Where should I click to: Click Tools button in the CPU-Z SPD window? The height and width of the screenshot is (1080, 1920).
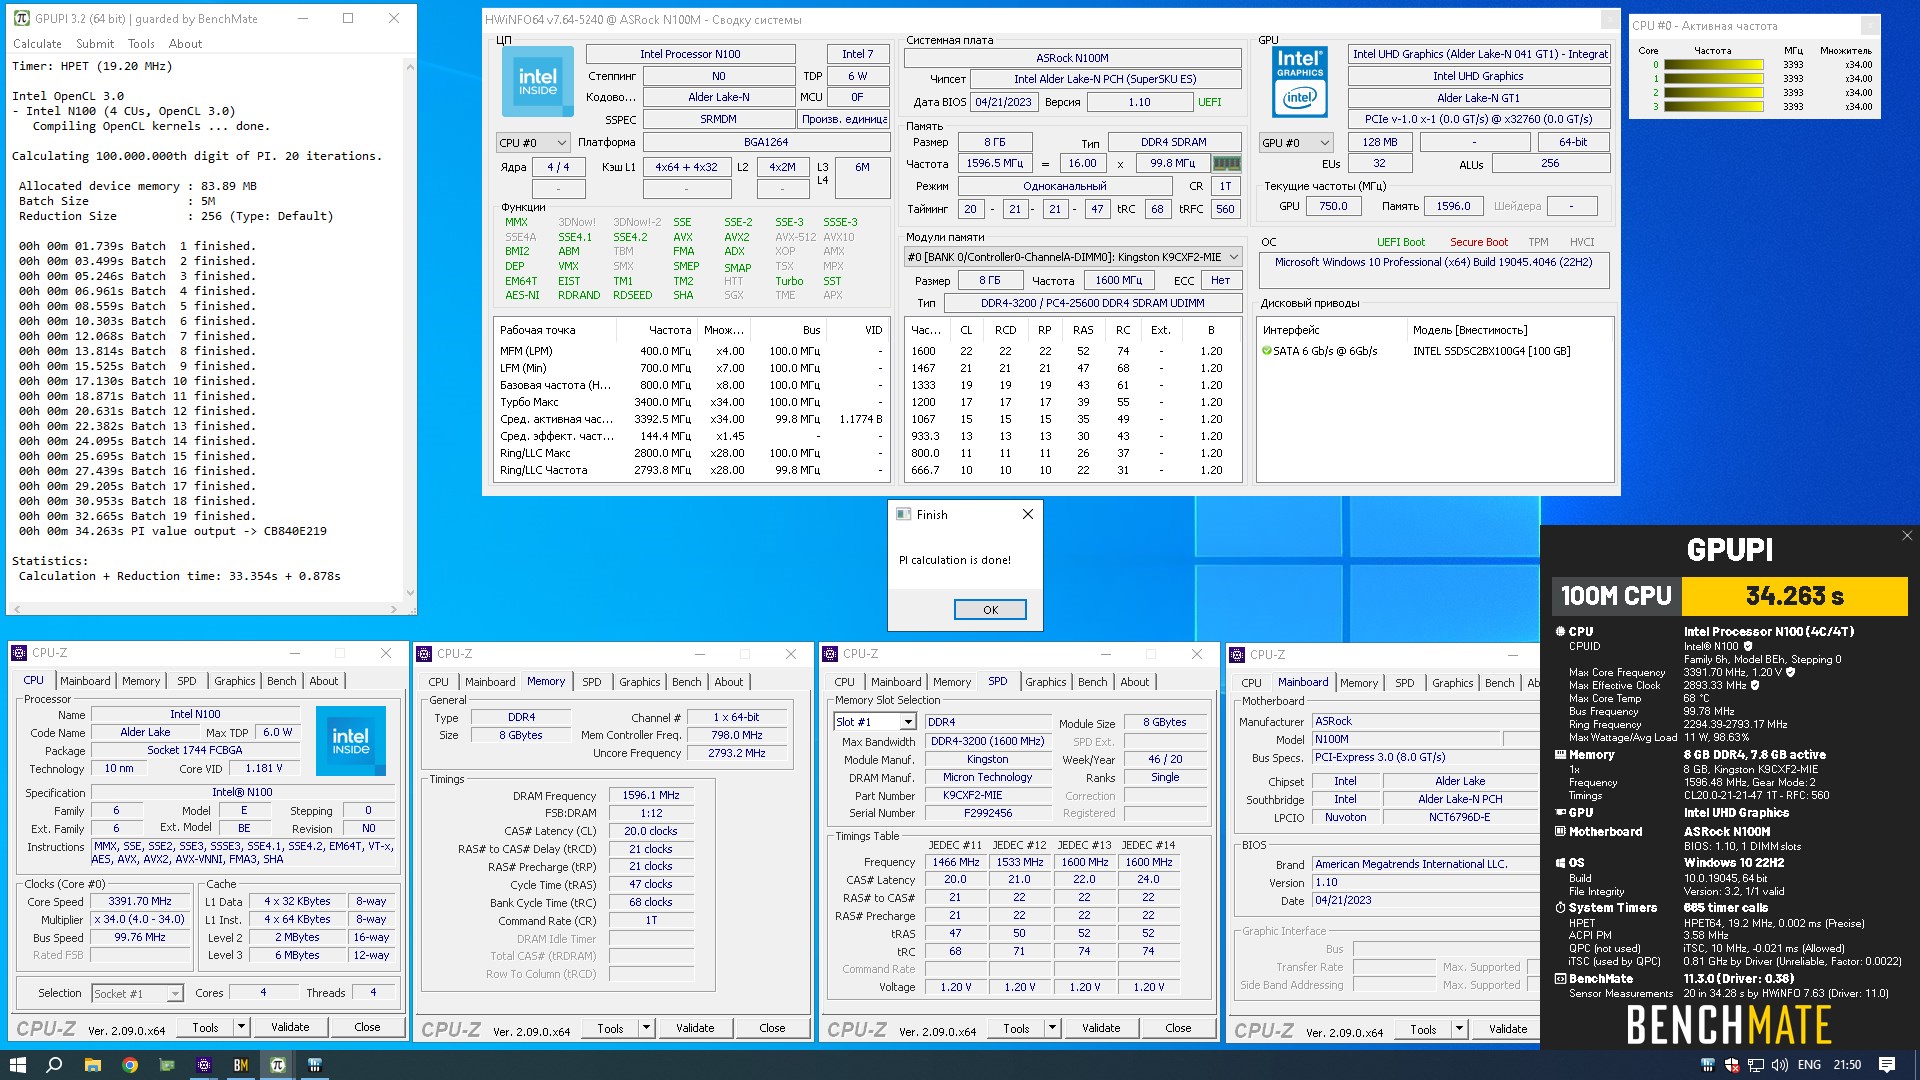coord(1016,1028)
